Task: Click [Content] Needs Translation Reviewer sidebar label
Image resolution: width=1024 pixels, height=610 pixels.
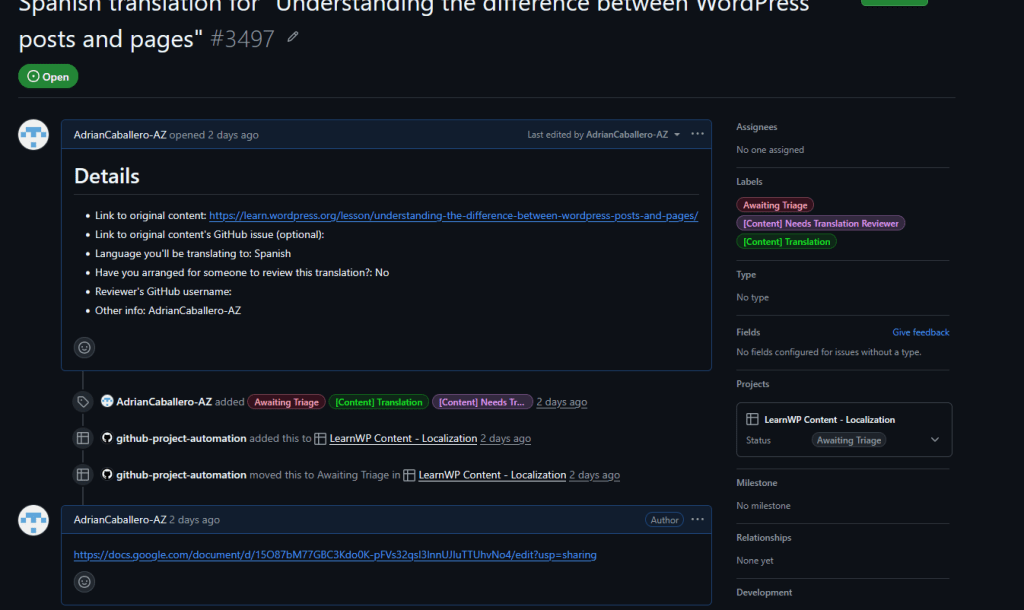Action: [821, 223]
